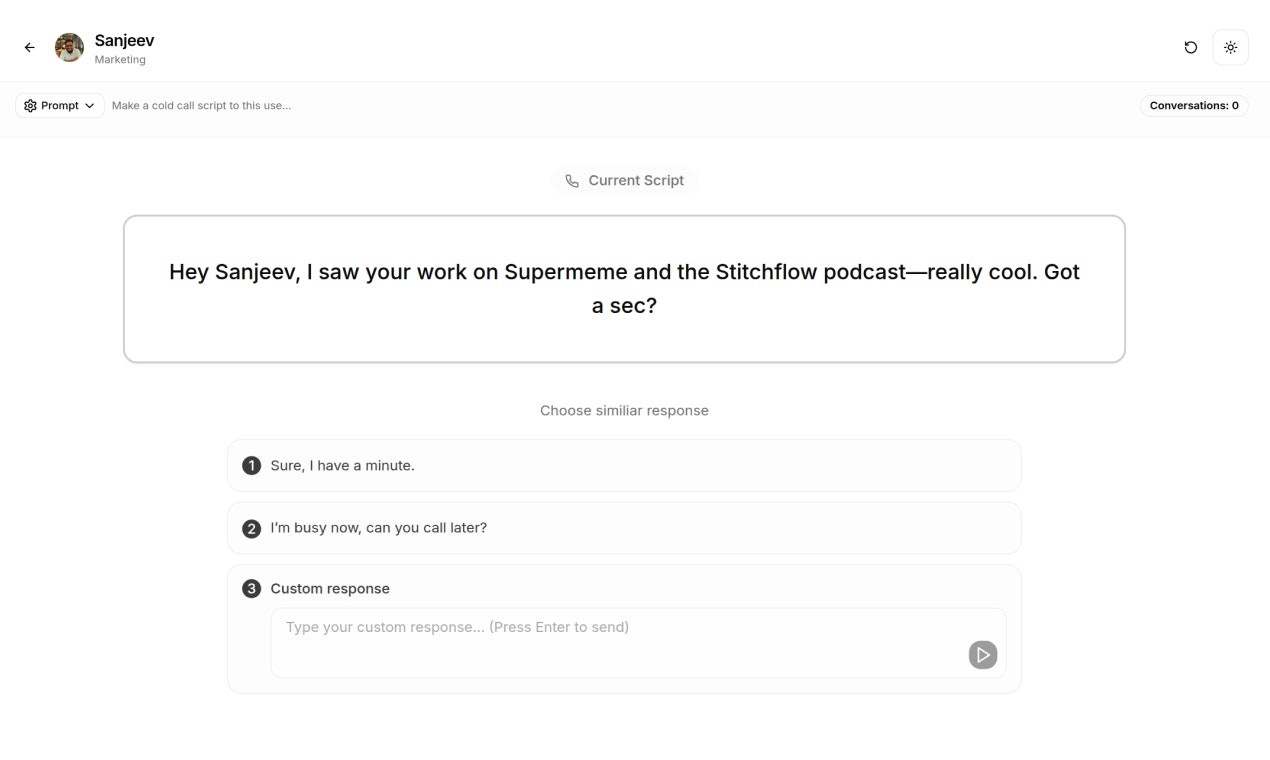This screenshot has height=760, width=1270.
Task: Click the Custom response label
Action: point(330,588)
